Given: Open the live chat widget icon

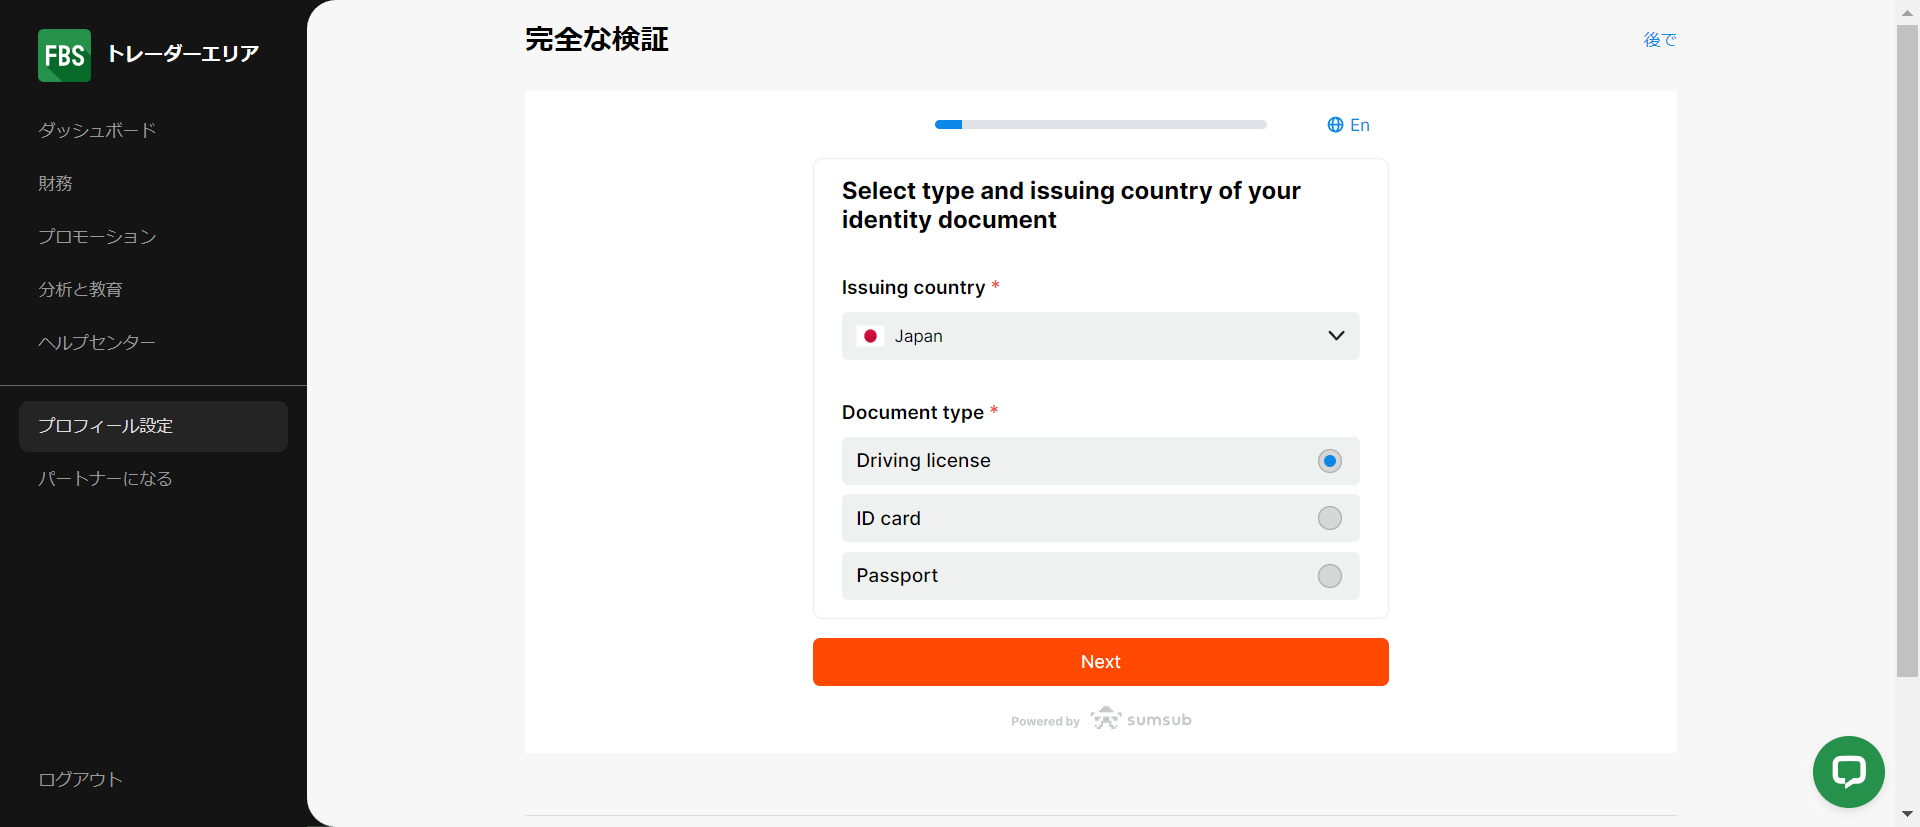Looking at the screenshot, I should [1847, 771].
